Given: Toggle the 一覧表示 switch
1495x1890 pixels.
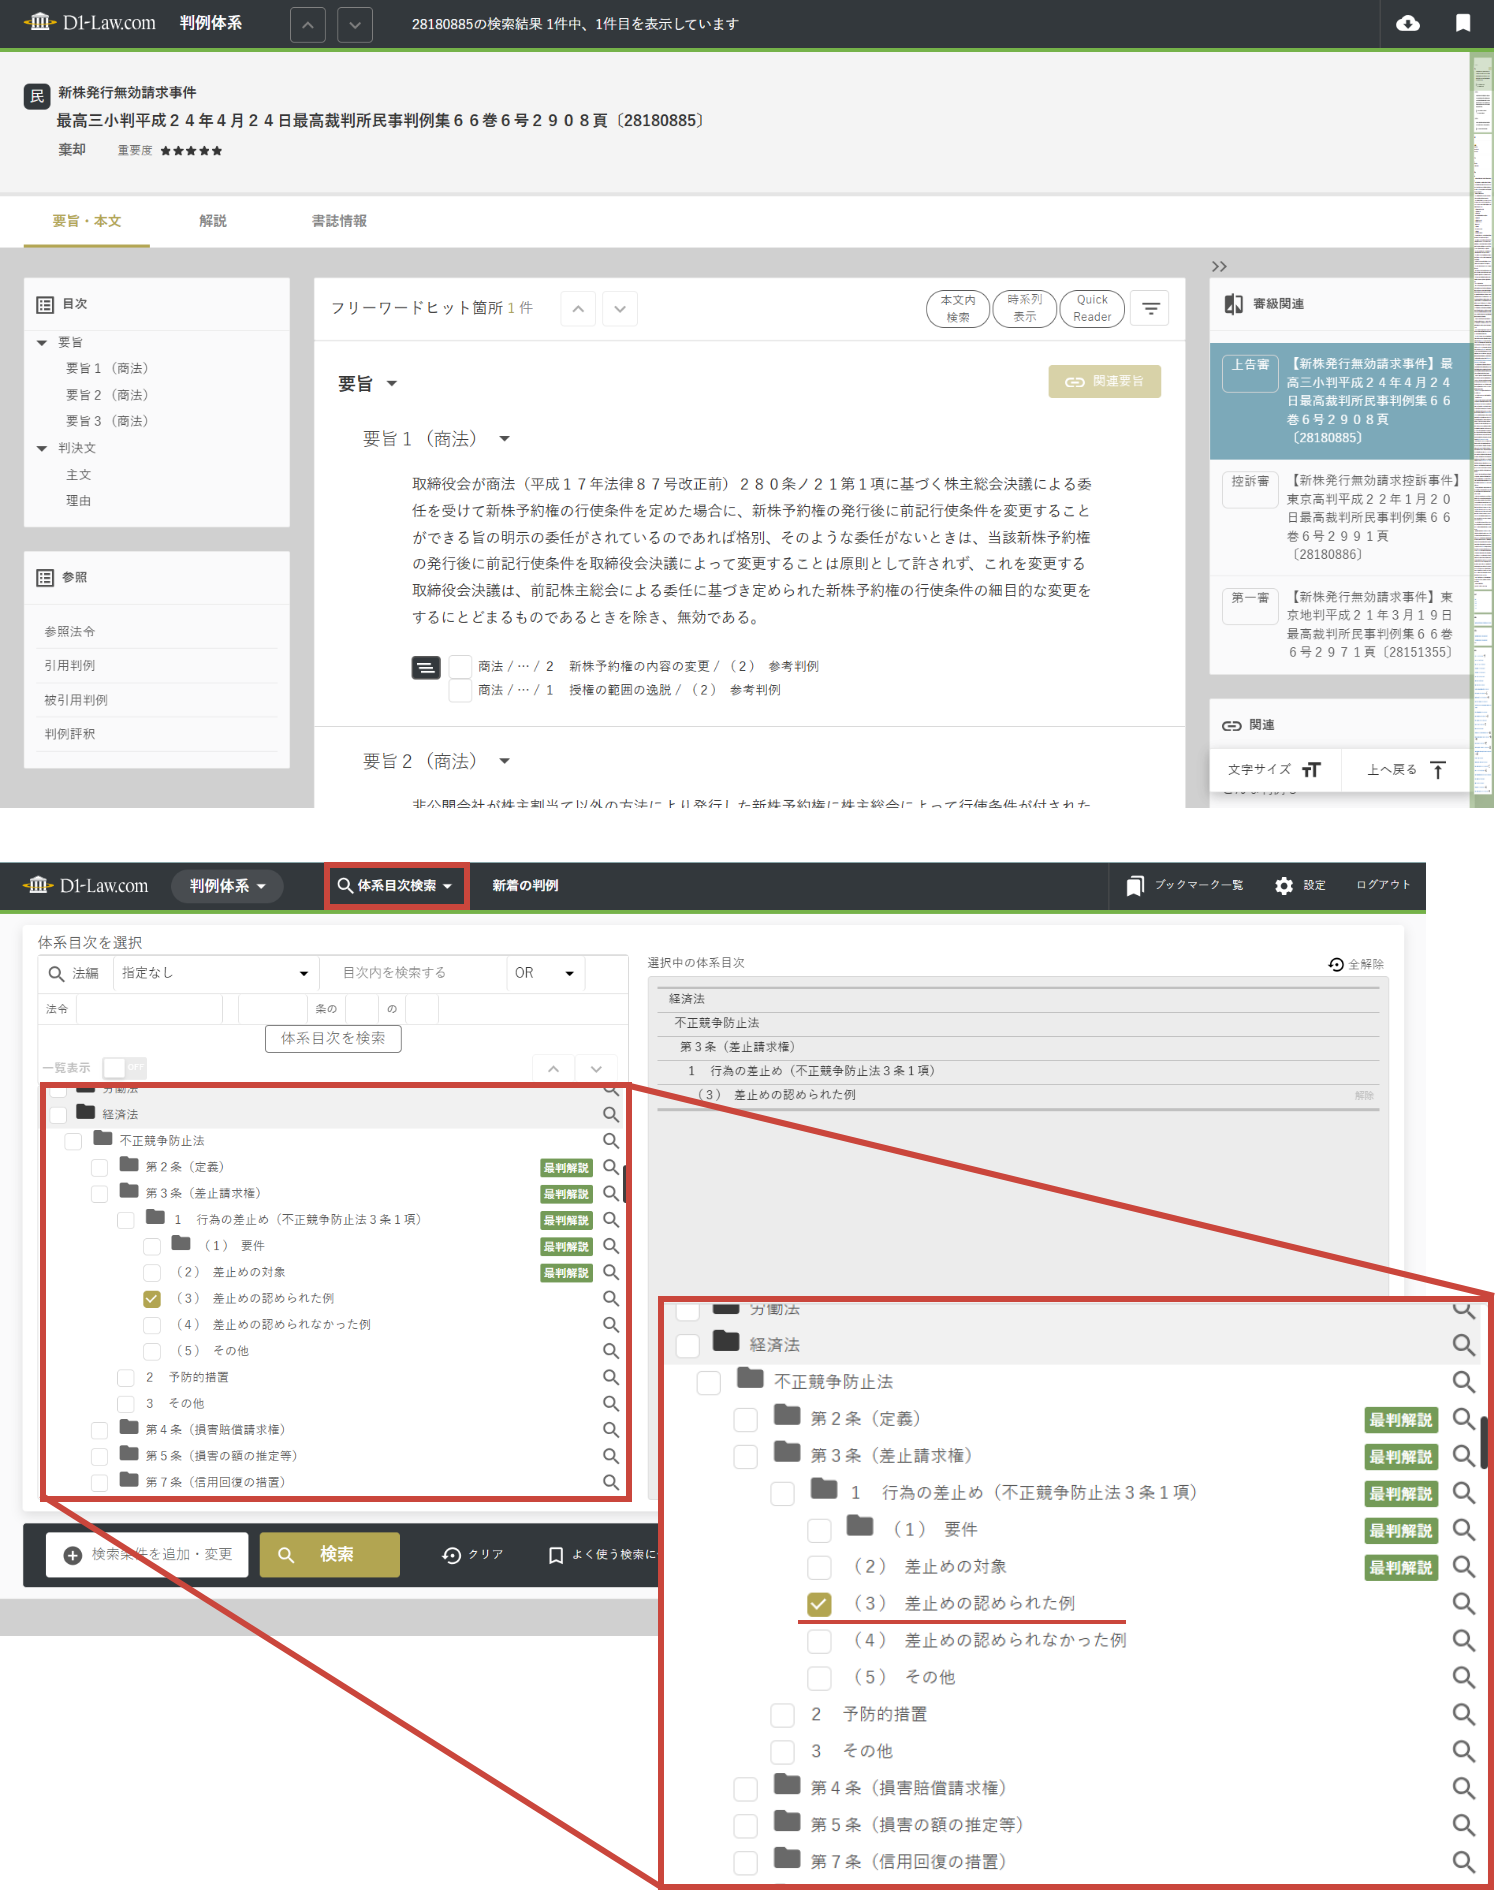Looking at the screenshot, I should (124, 1067).
